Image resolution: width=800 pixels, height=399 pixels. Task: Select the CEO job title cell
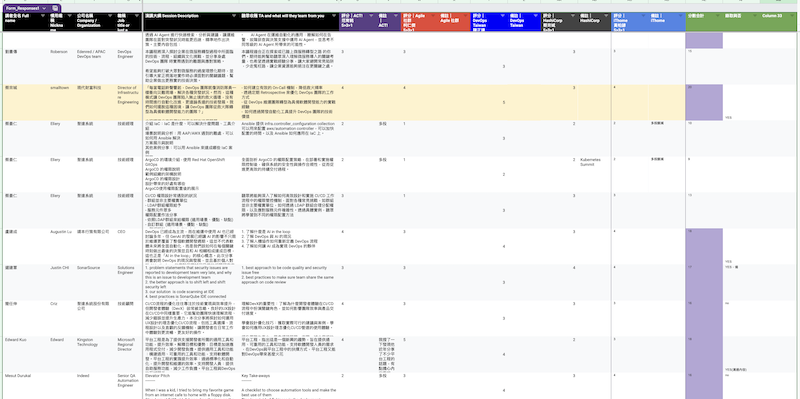[129, 246]
